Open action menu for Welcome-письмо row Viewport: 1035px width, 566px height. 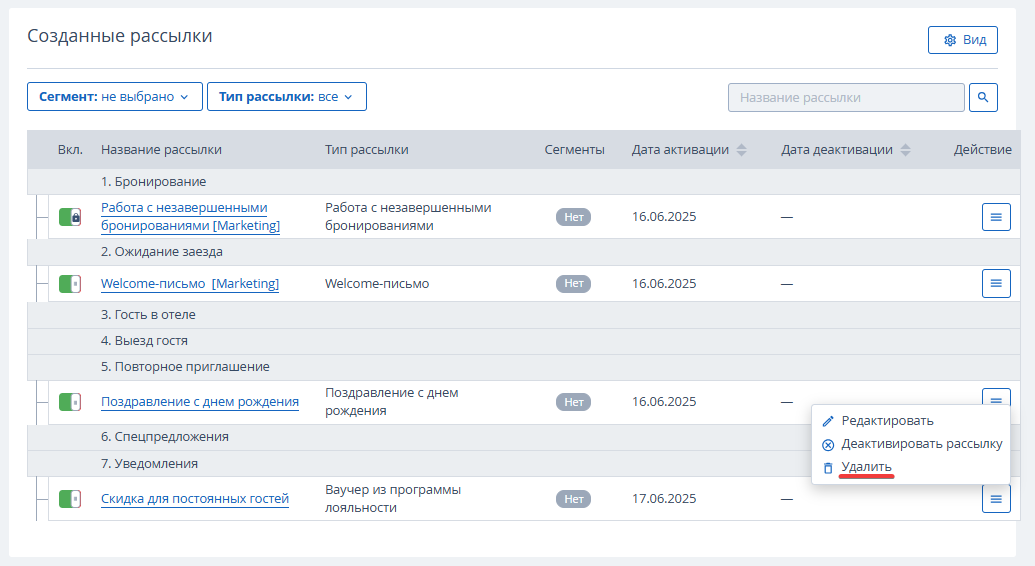tap(996, 283)
